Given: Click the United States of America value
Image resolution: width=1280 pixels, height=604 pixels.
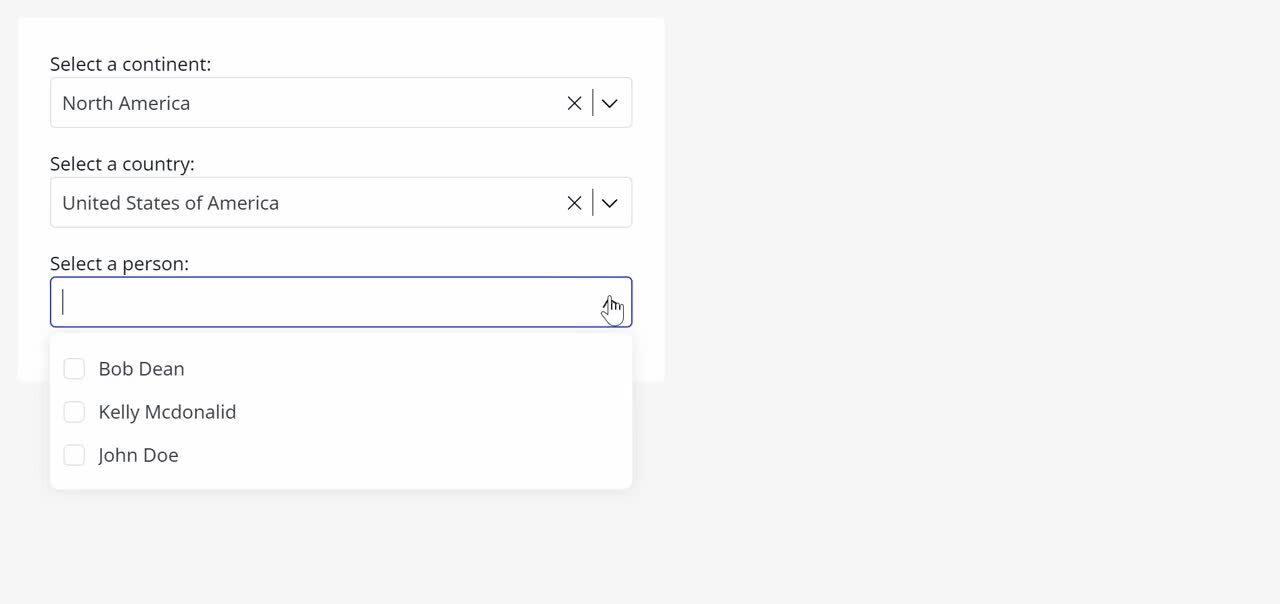Looking at the screenshot, I should pos(171,203).
